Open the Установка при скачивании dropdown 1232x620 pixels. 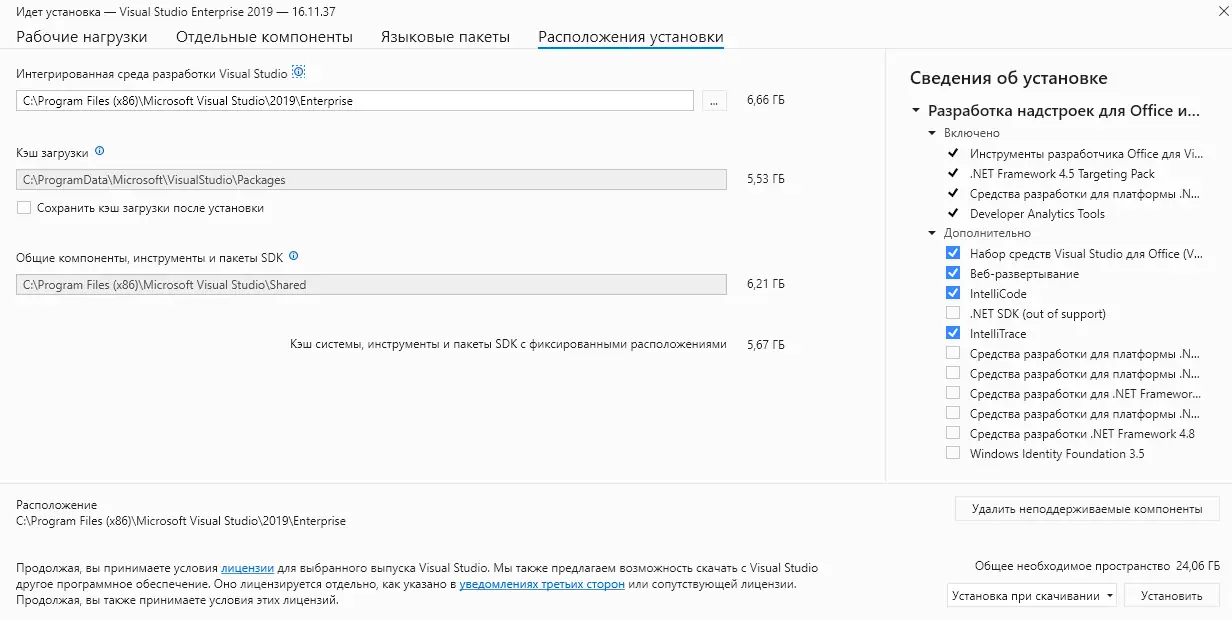(1032, 596)
